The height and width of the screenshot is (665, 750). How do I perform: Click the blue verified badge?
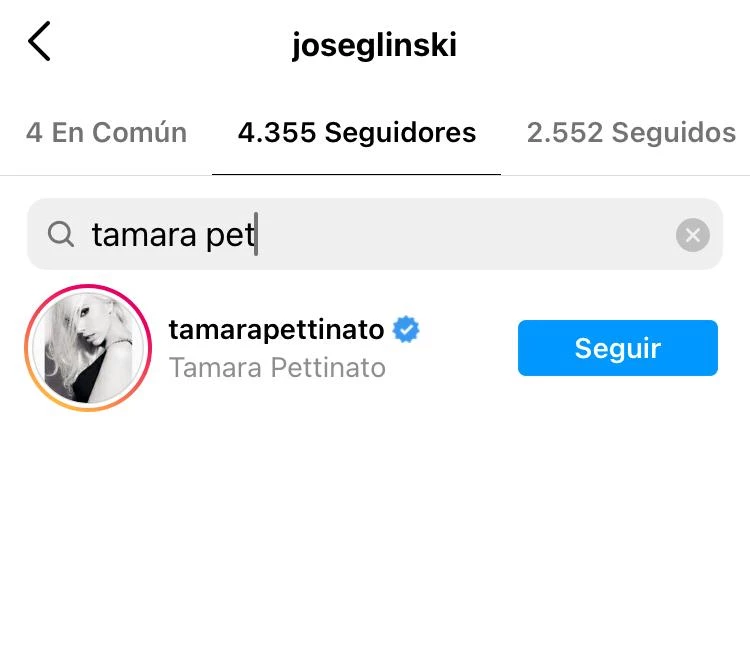point(405,329)
